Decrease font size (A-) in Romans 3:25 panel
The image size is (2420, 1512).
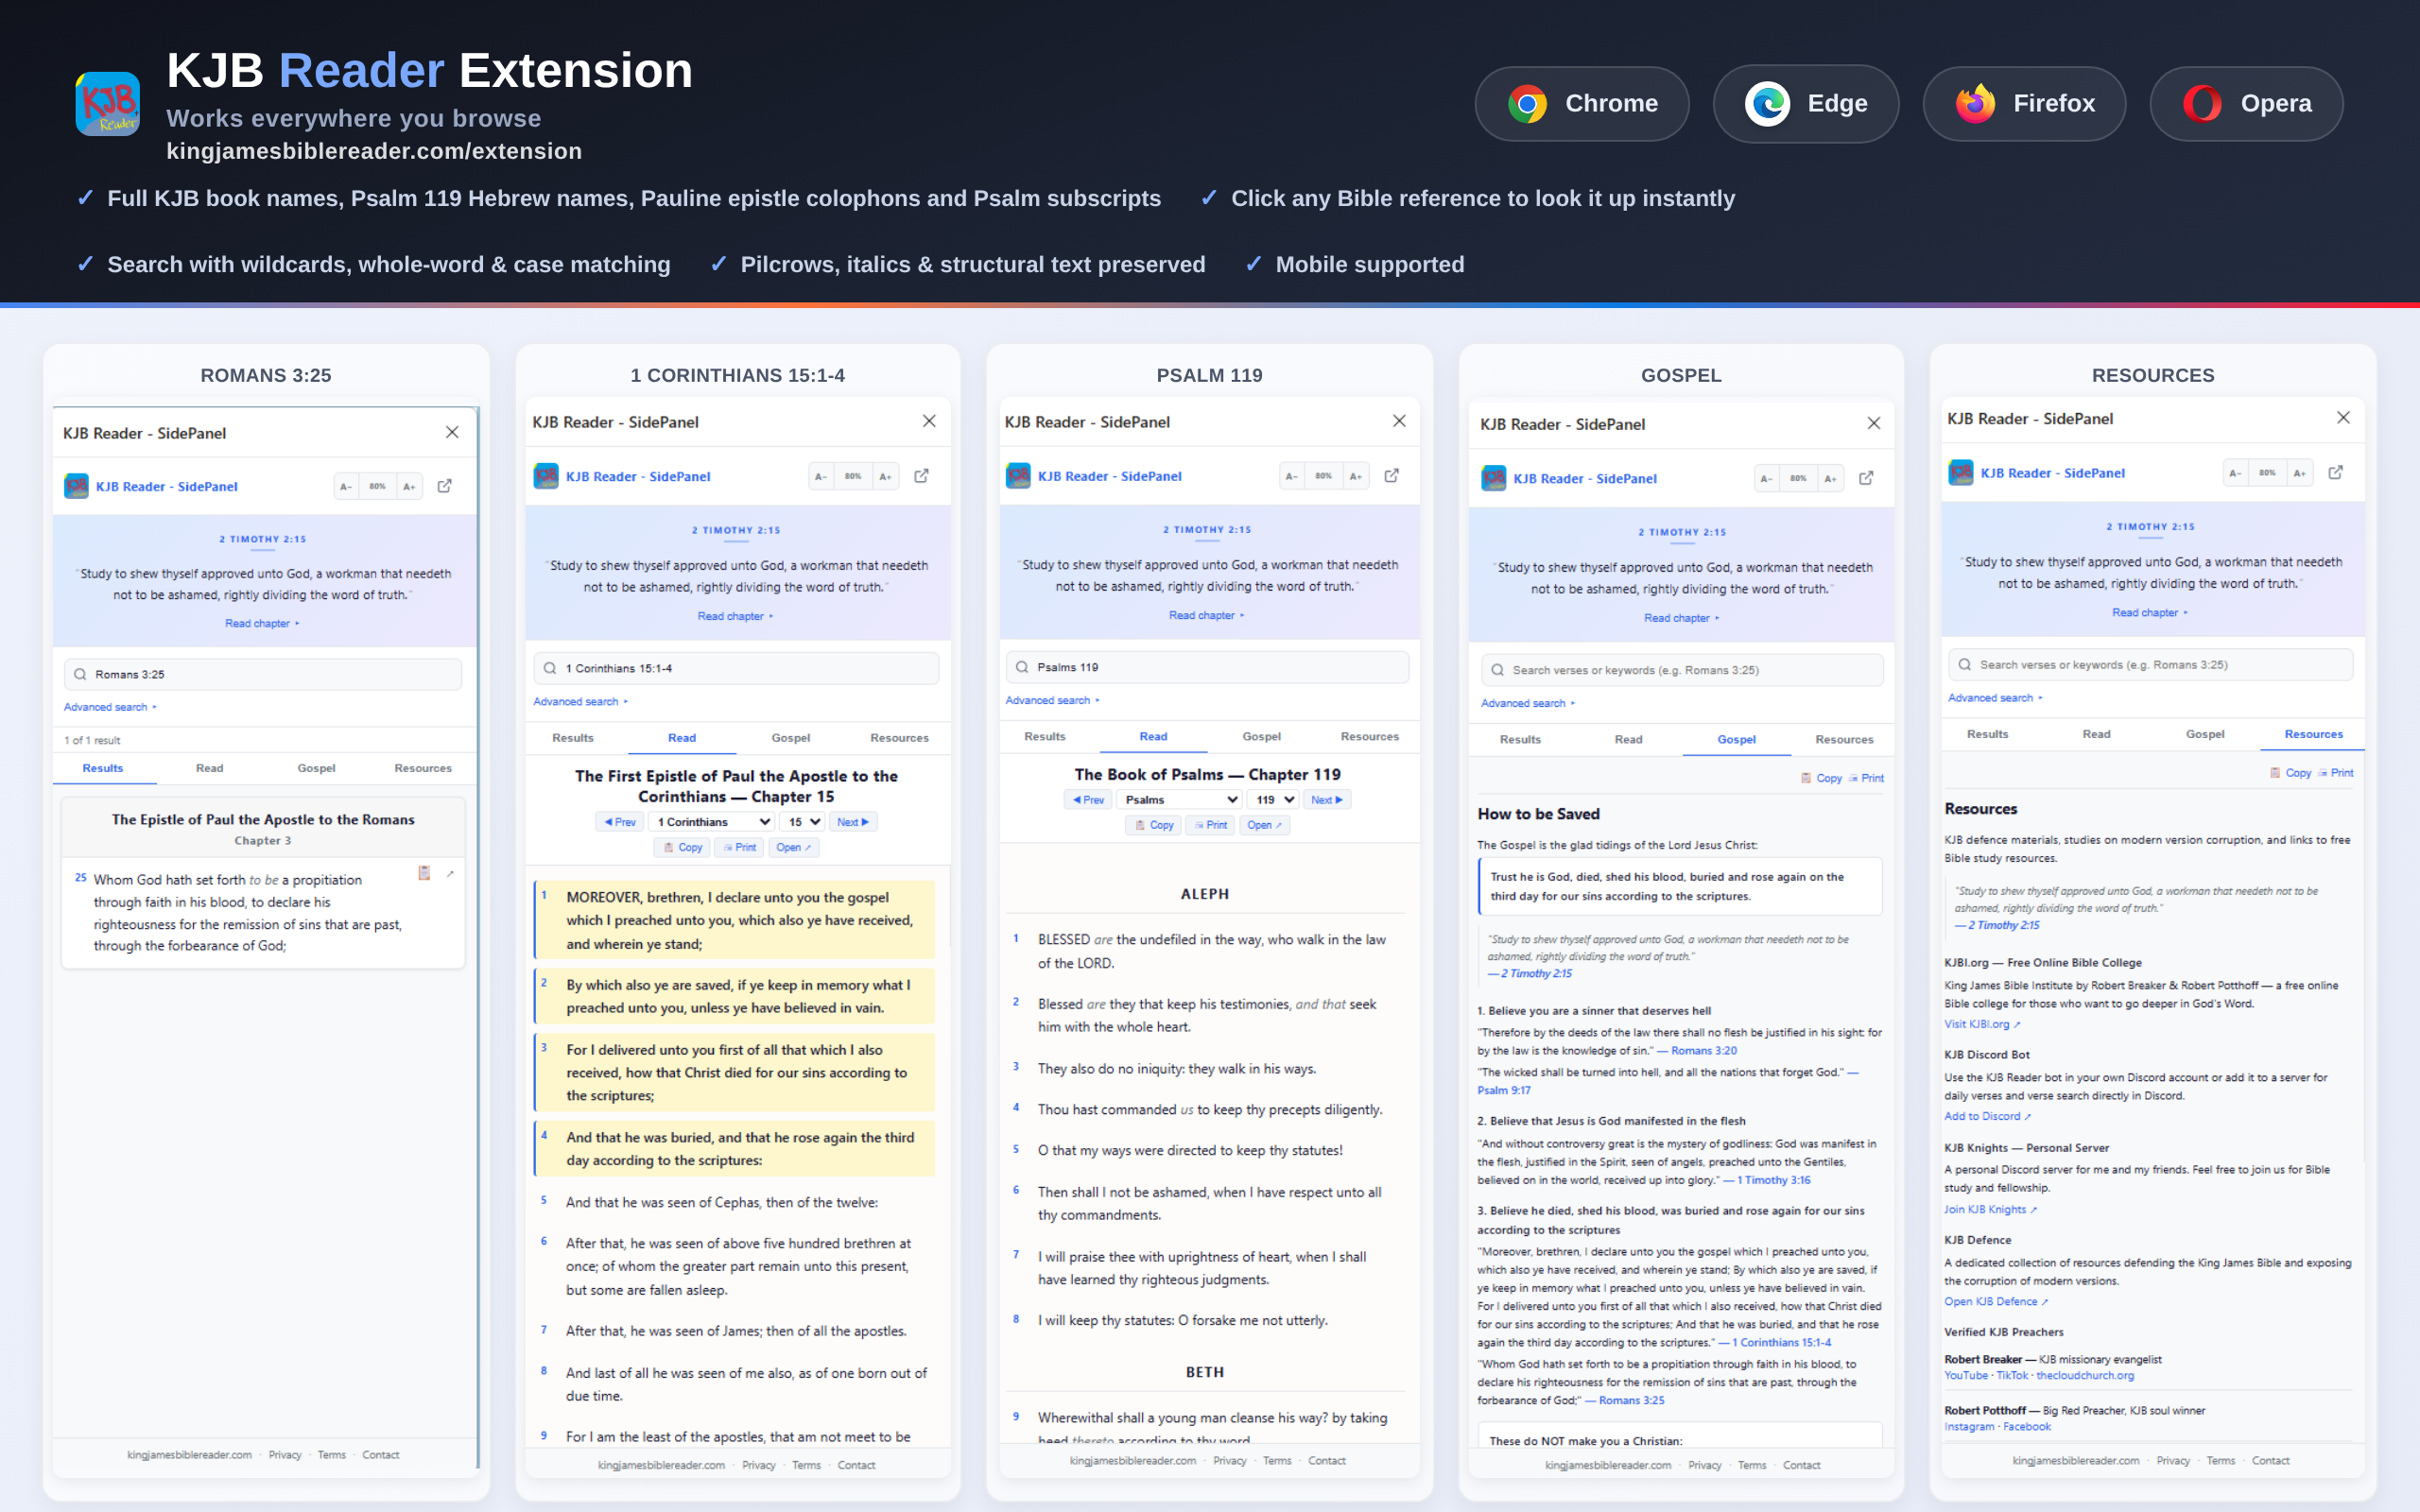[x=346, y=486]
